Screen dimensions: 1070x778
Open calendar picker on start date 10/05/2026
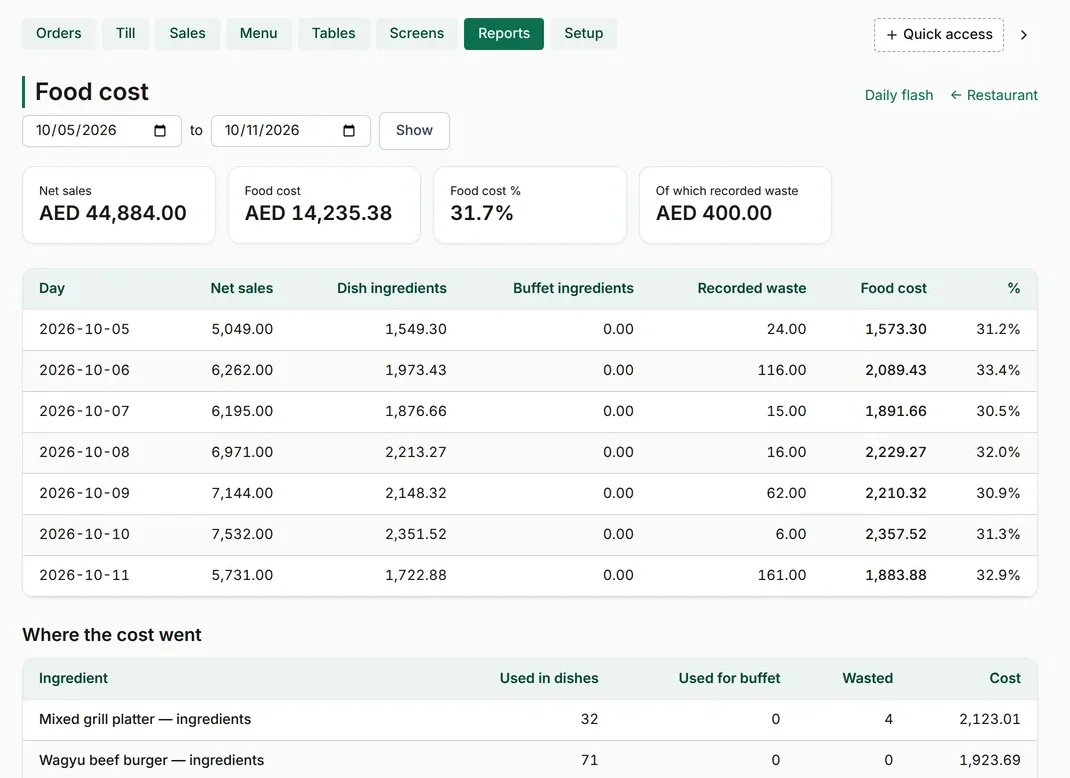160,131
